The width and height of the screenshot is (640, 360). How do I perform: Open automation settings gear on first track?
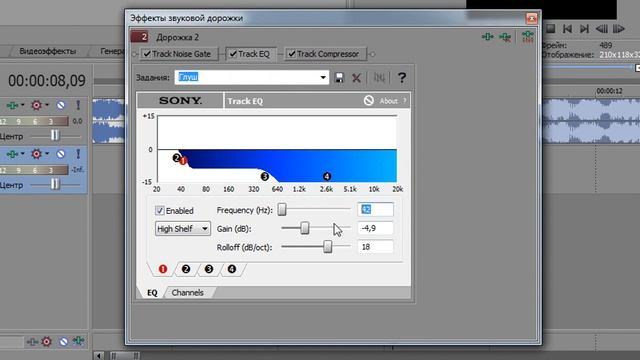(36, 105)
